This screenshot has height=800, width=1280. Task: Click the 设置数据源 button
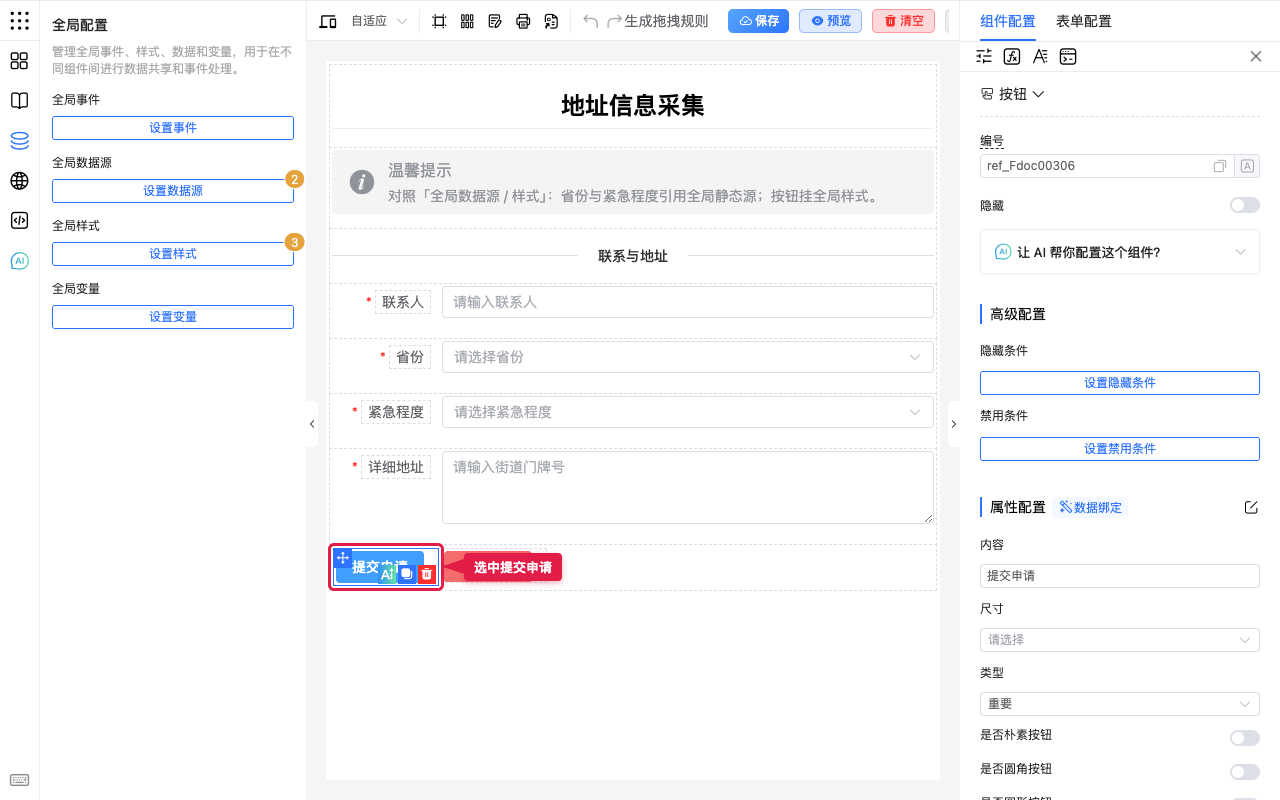click(x=173, y=191)
